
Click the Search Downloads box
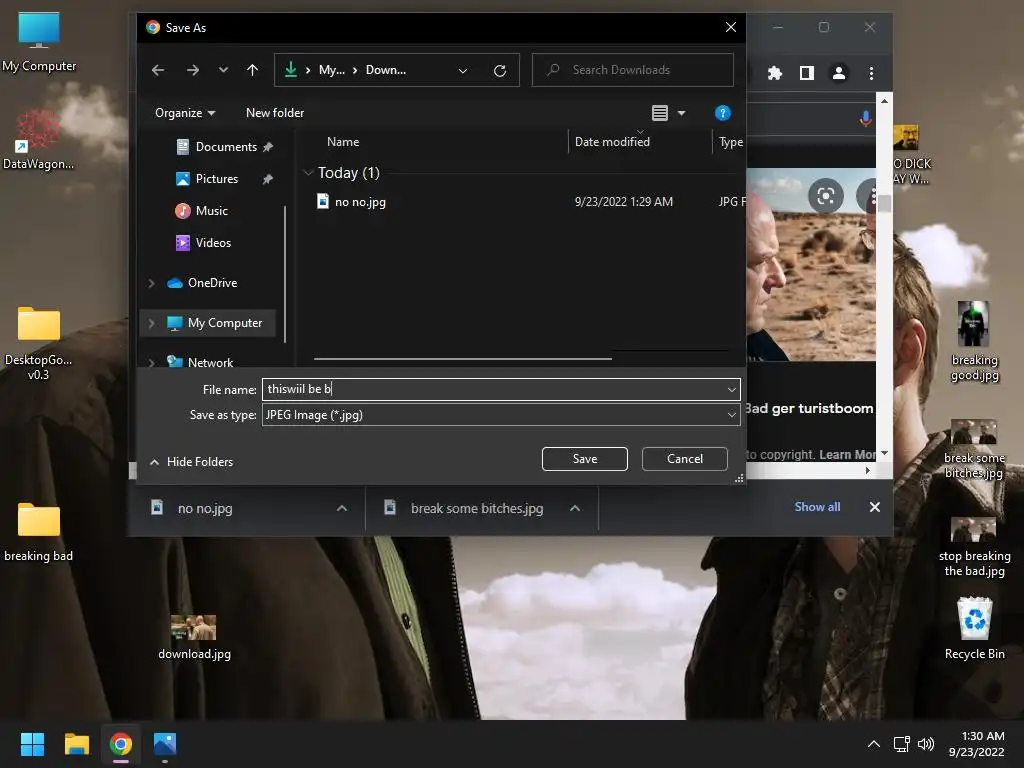[633, 70]
